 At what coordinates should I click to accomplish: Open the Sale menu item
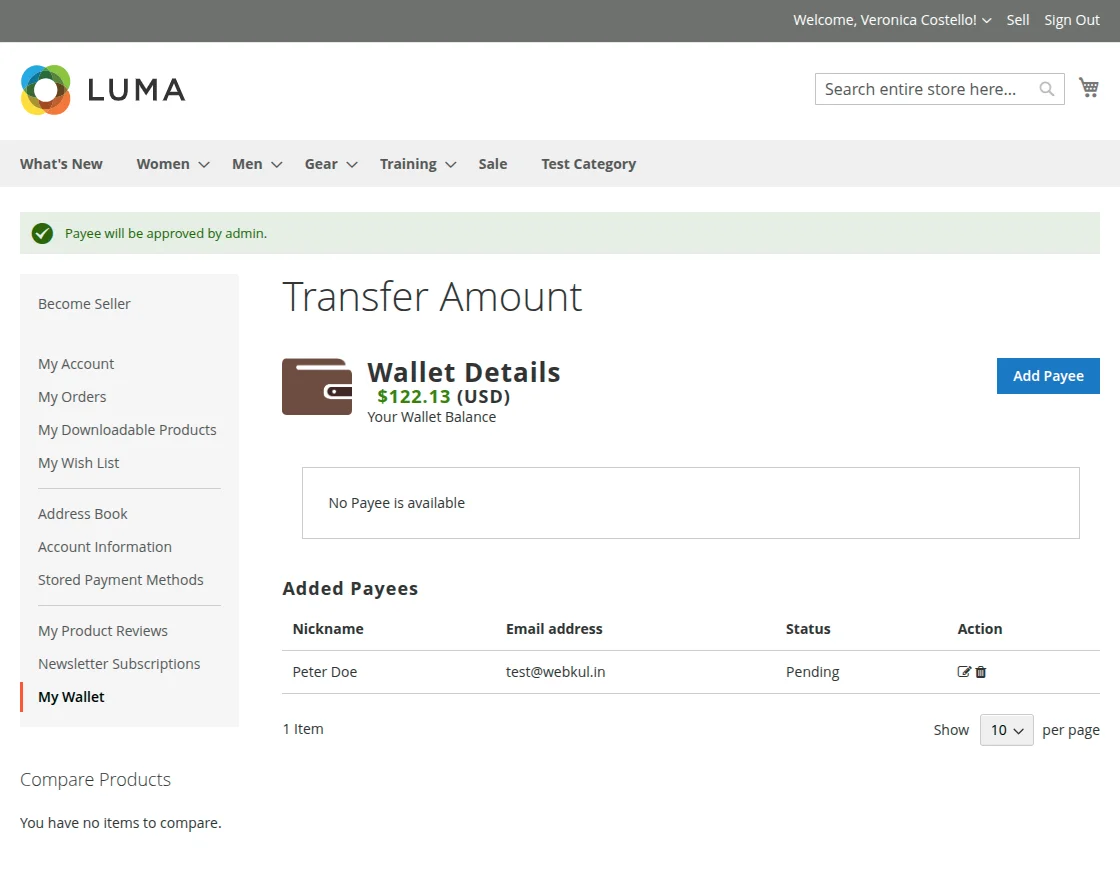492,163
